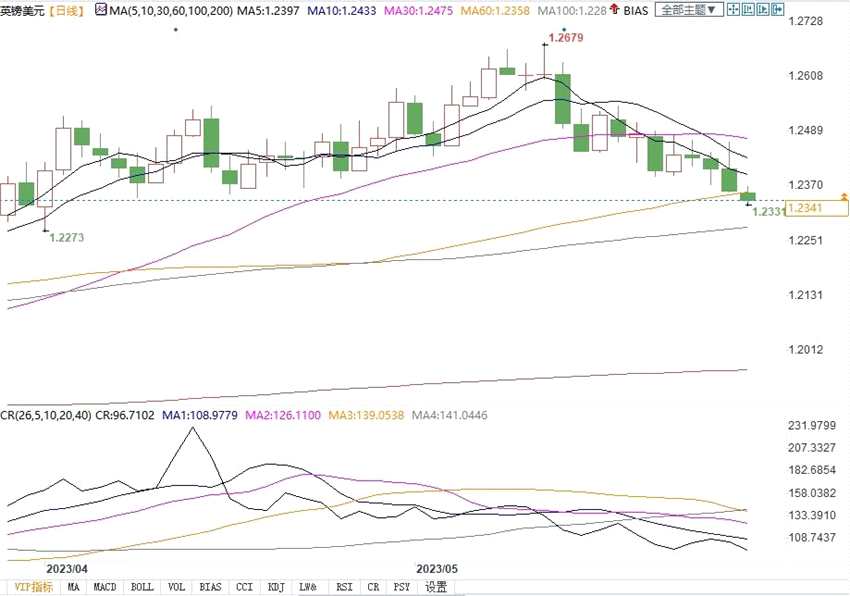Image resolution: width=850 pixels, height=596 pixels.
Task: Click the MA3:139.0538 value
Action: click(366, 415)
